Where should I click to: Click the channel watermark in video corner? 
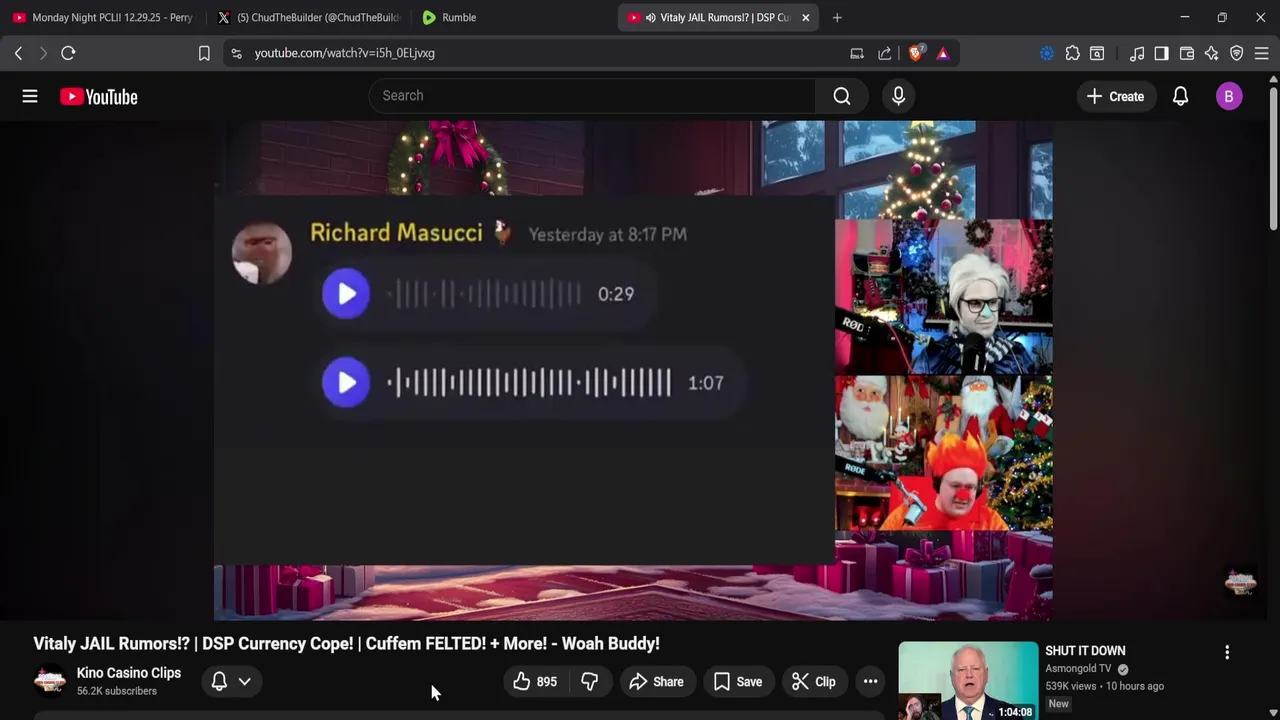coord(1240,582)
